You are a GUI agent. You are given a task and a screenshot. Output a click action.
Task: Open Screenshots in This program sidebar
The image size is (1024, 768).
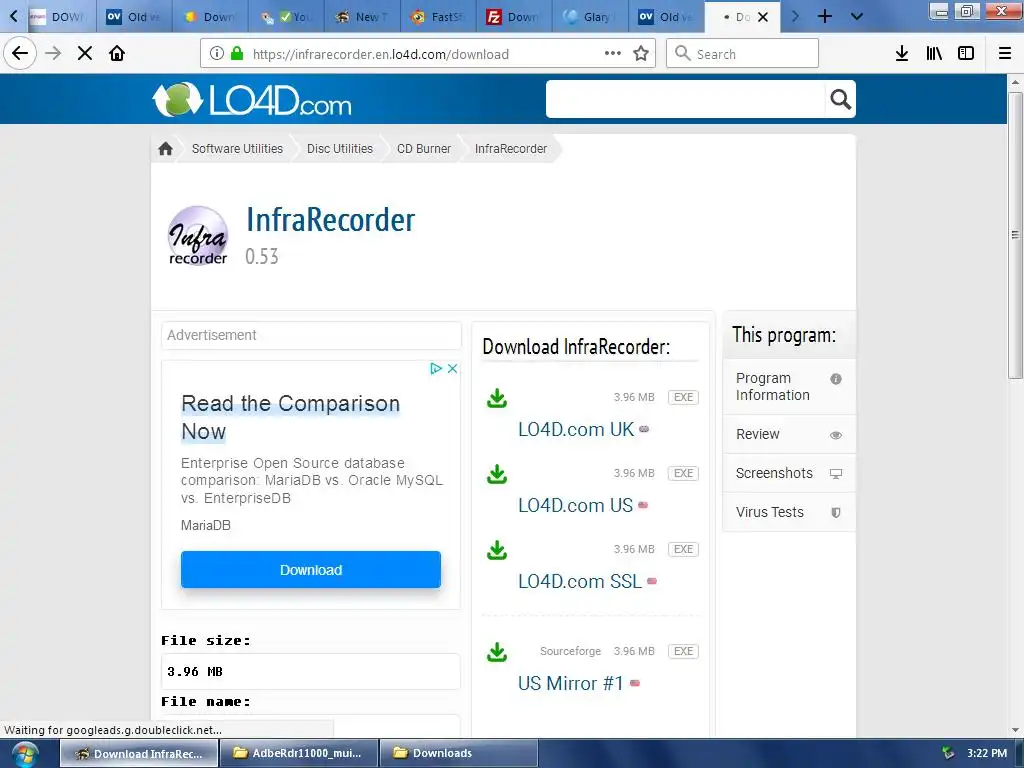click(x=789, y=473)
